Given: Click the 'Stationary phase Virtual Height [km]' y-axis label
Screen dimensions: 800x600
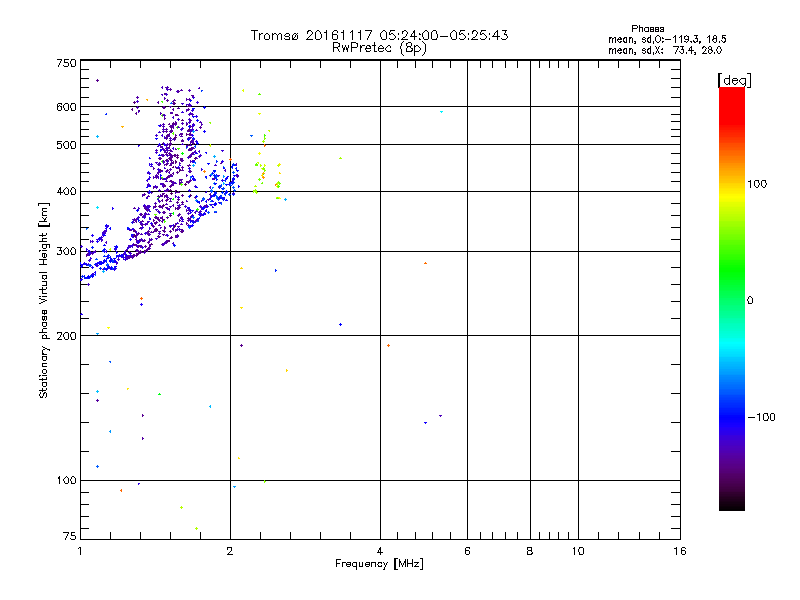Looking at the screenshot, I should [x=44, y=300].
